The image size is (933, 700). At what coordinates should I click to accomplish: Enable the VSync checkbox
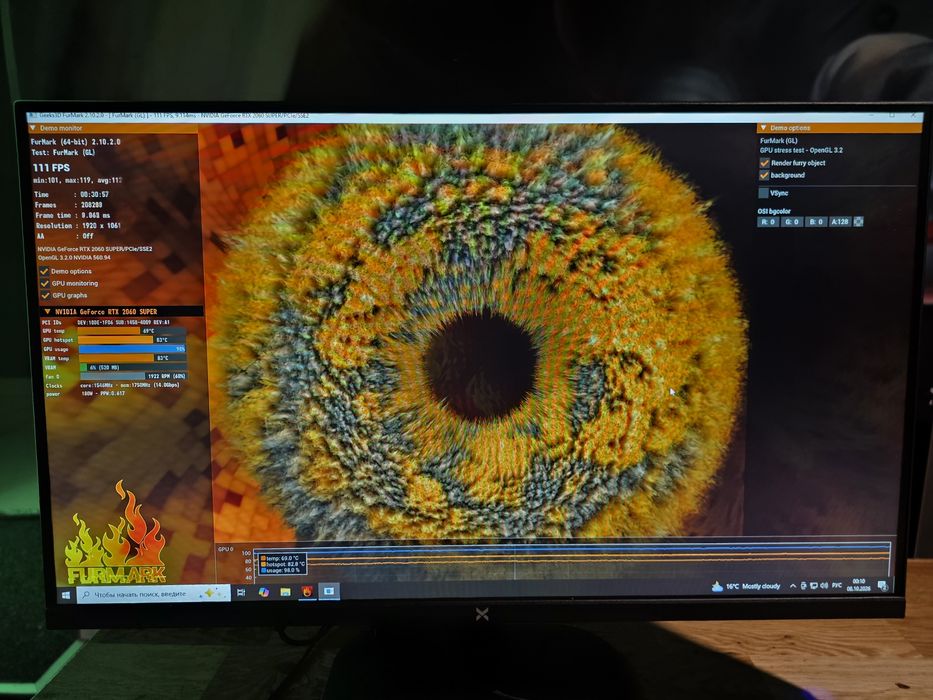763,193
